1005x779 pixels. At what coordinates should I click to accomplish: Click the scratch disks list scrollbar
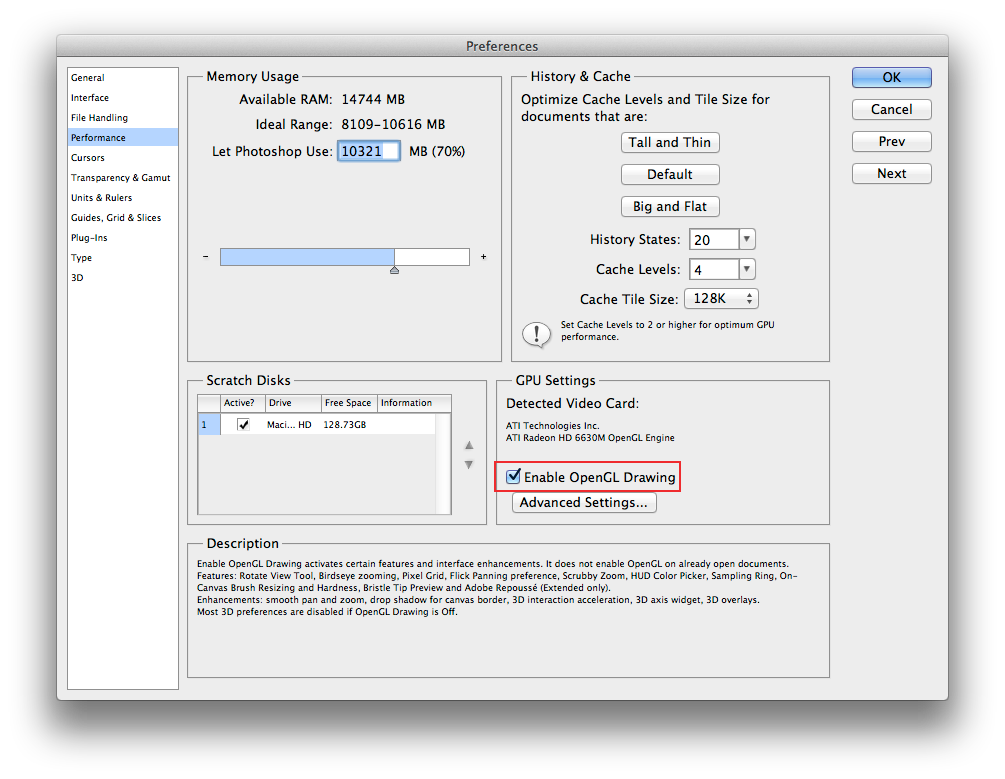click(x=443, y=464)
